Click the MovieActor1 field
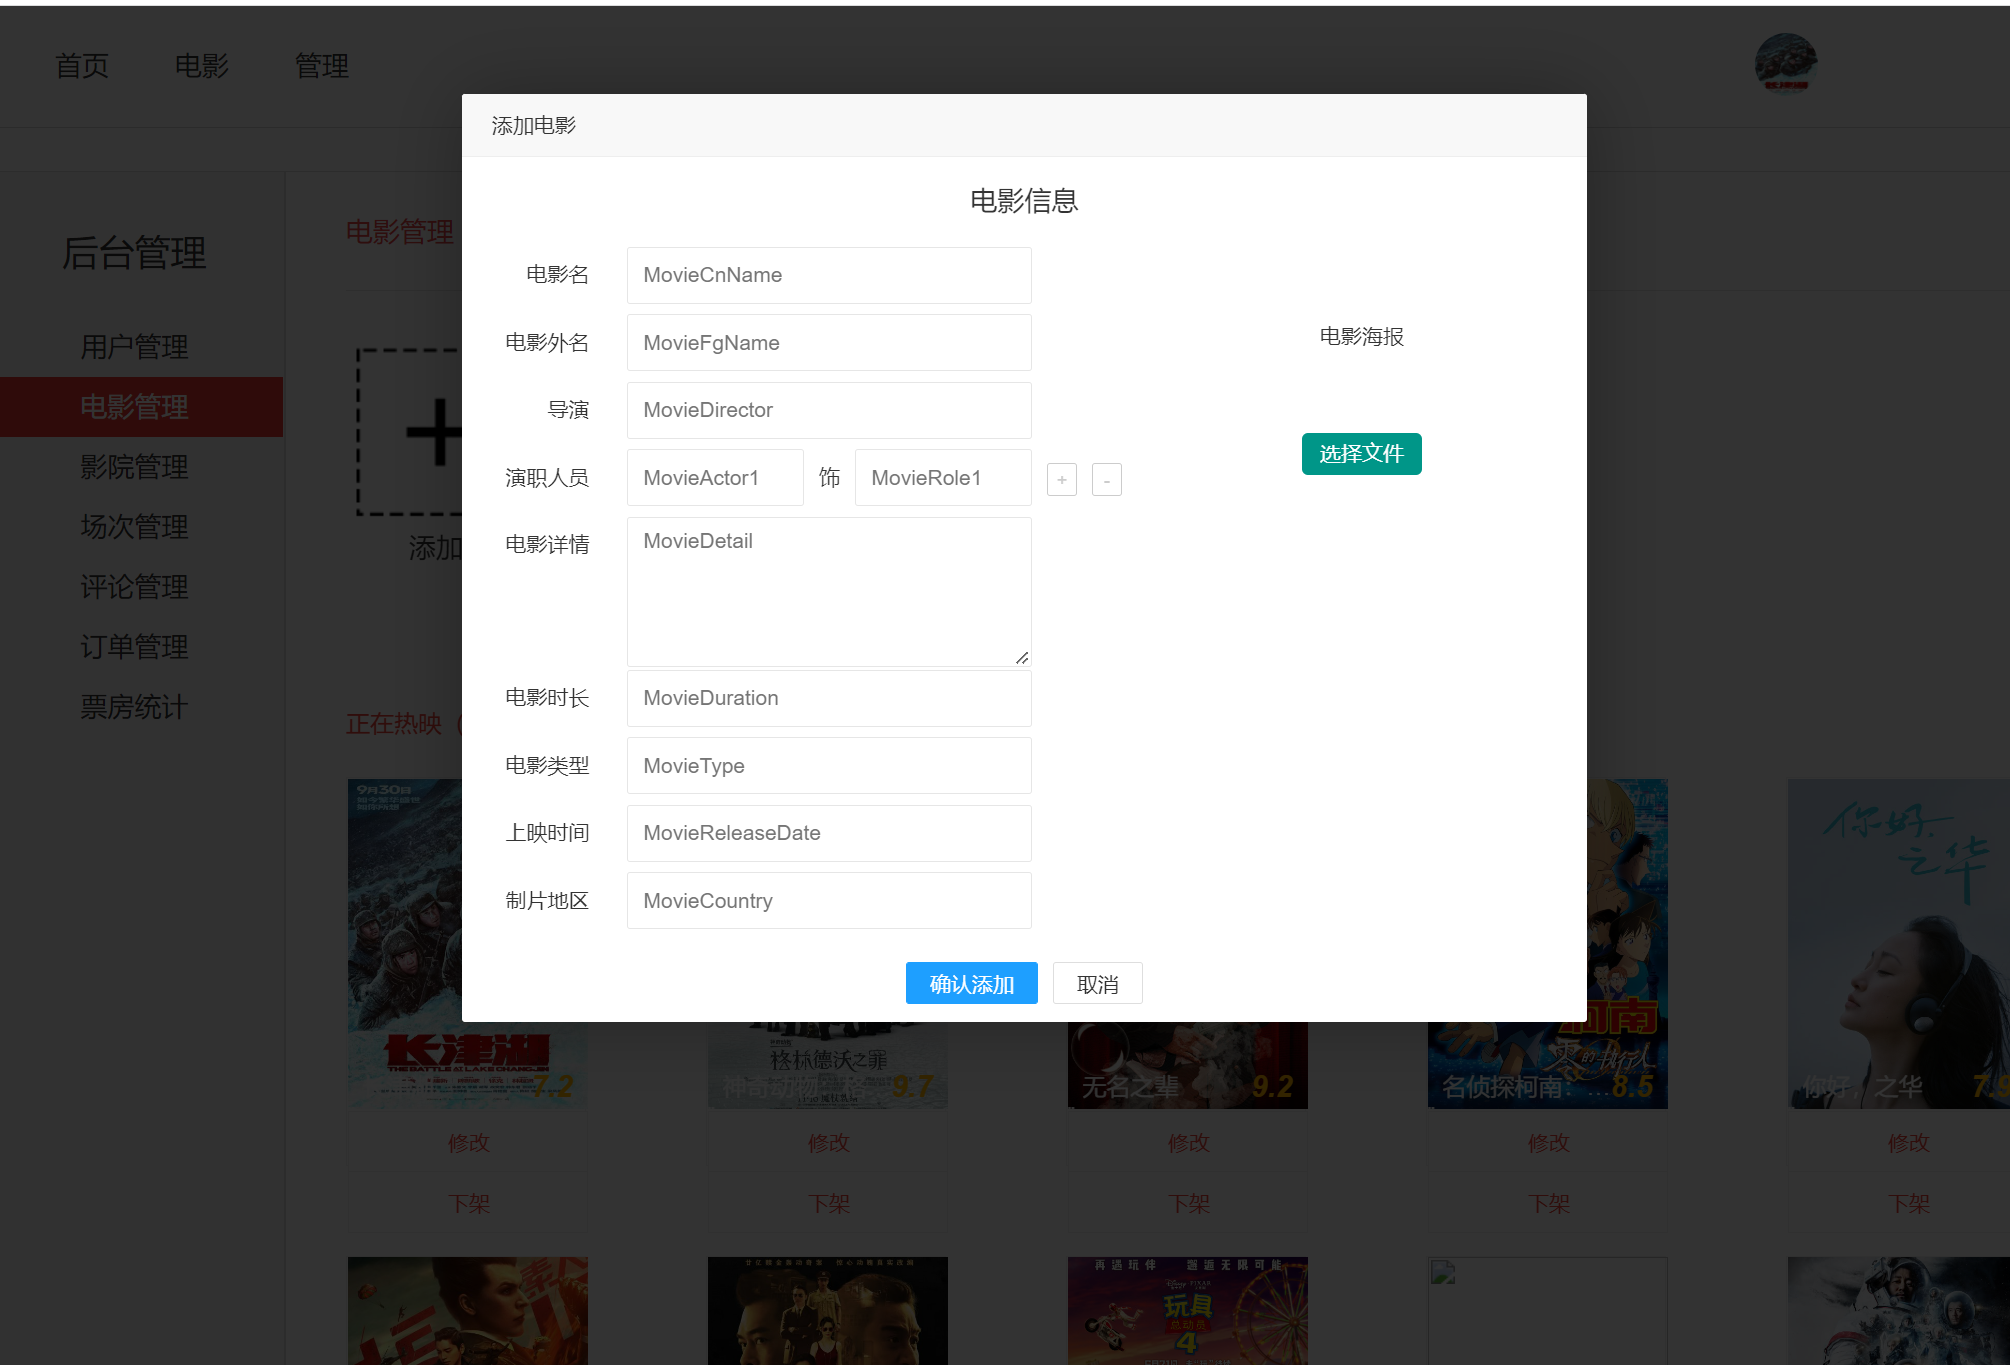 pos(715,478)
